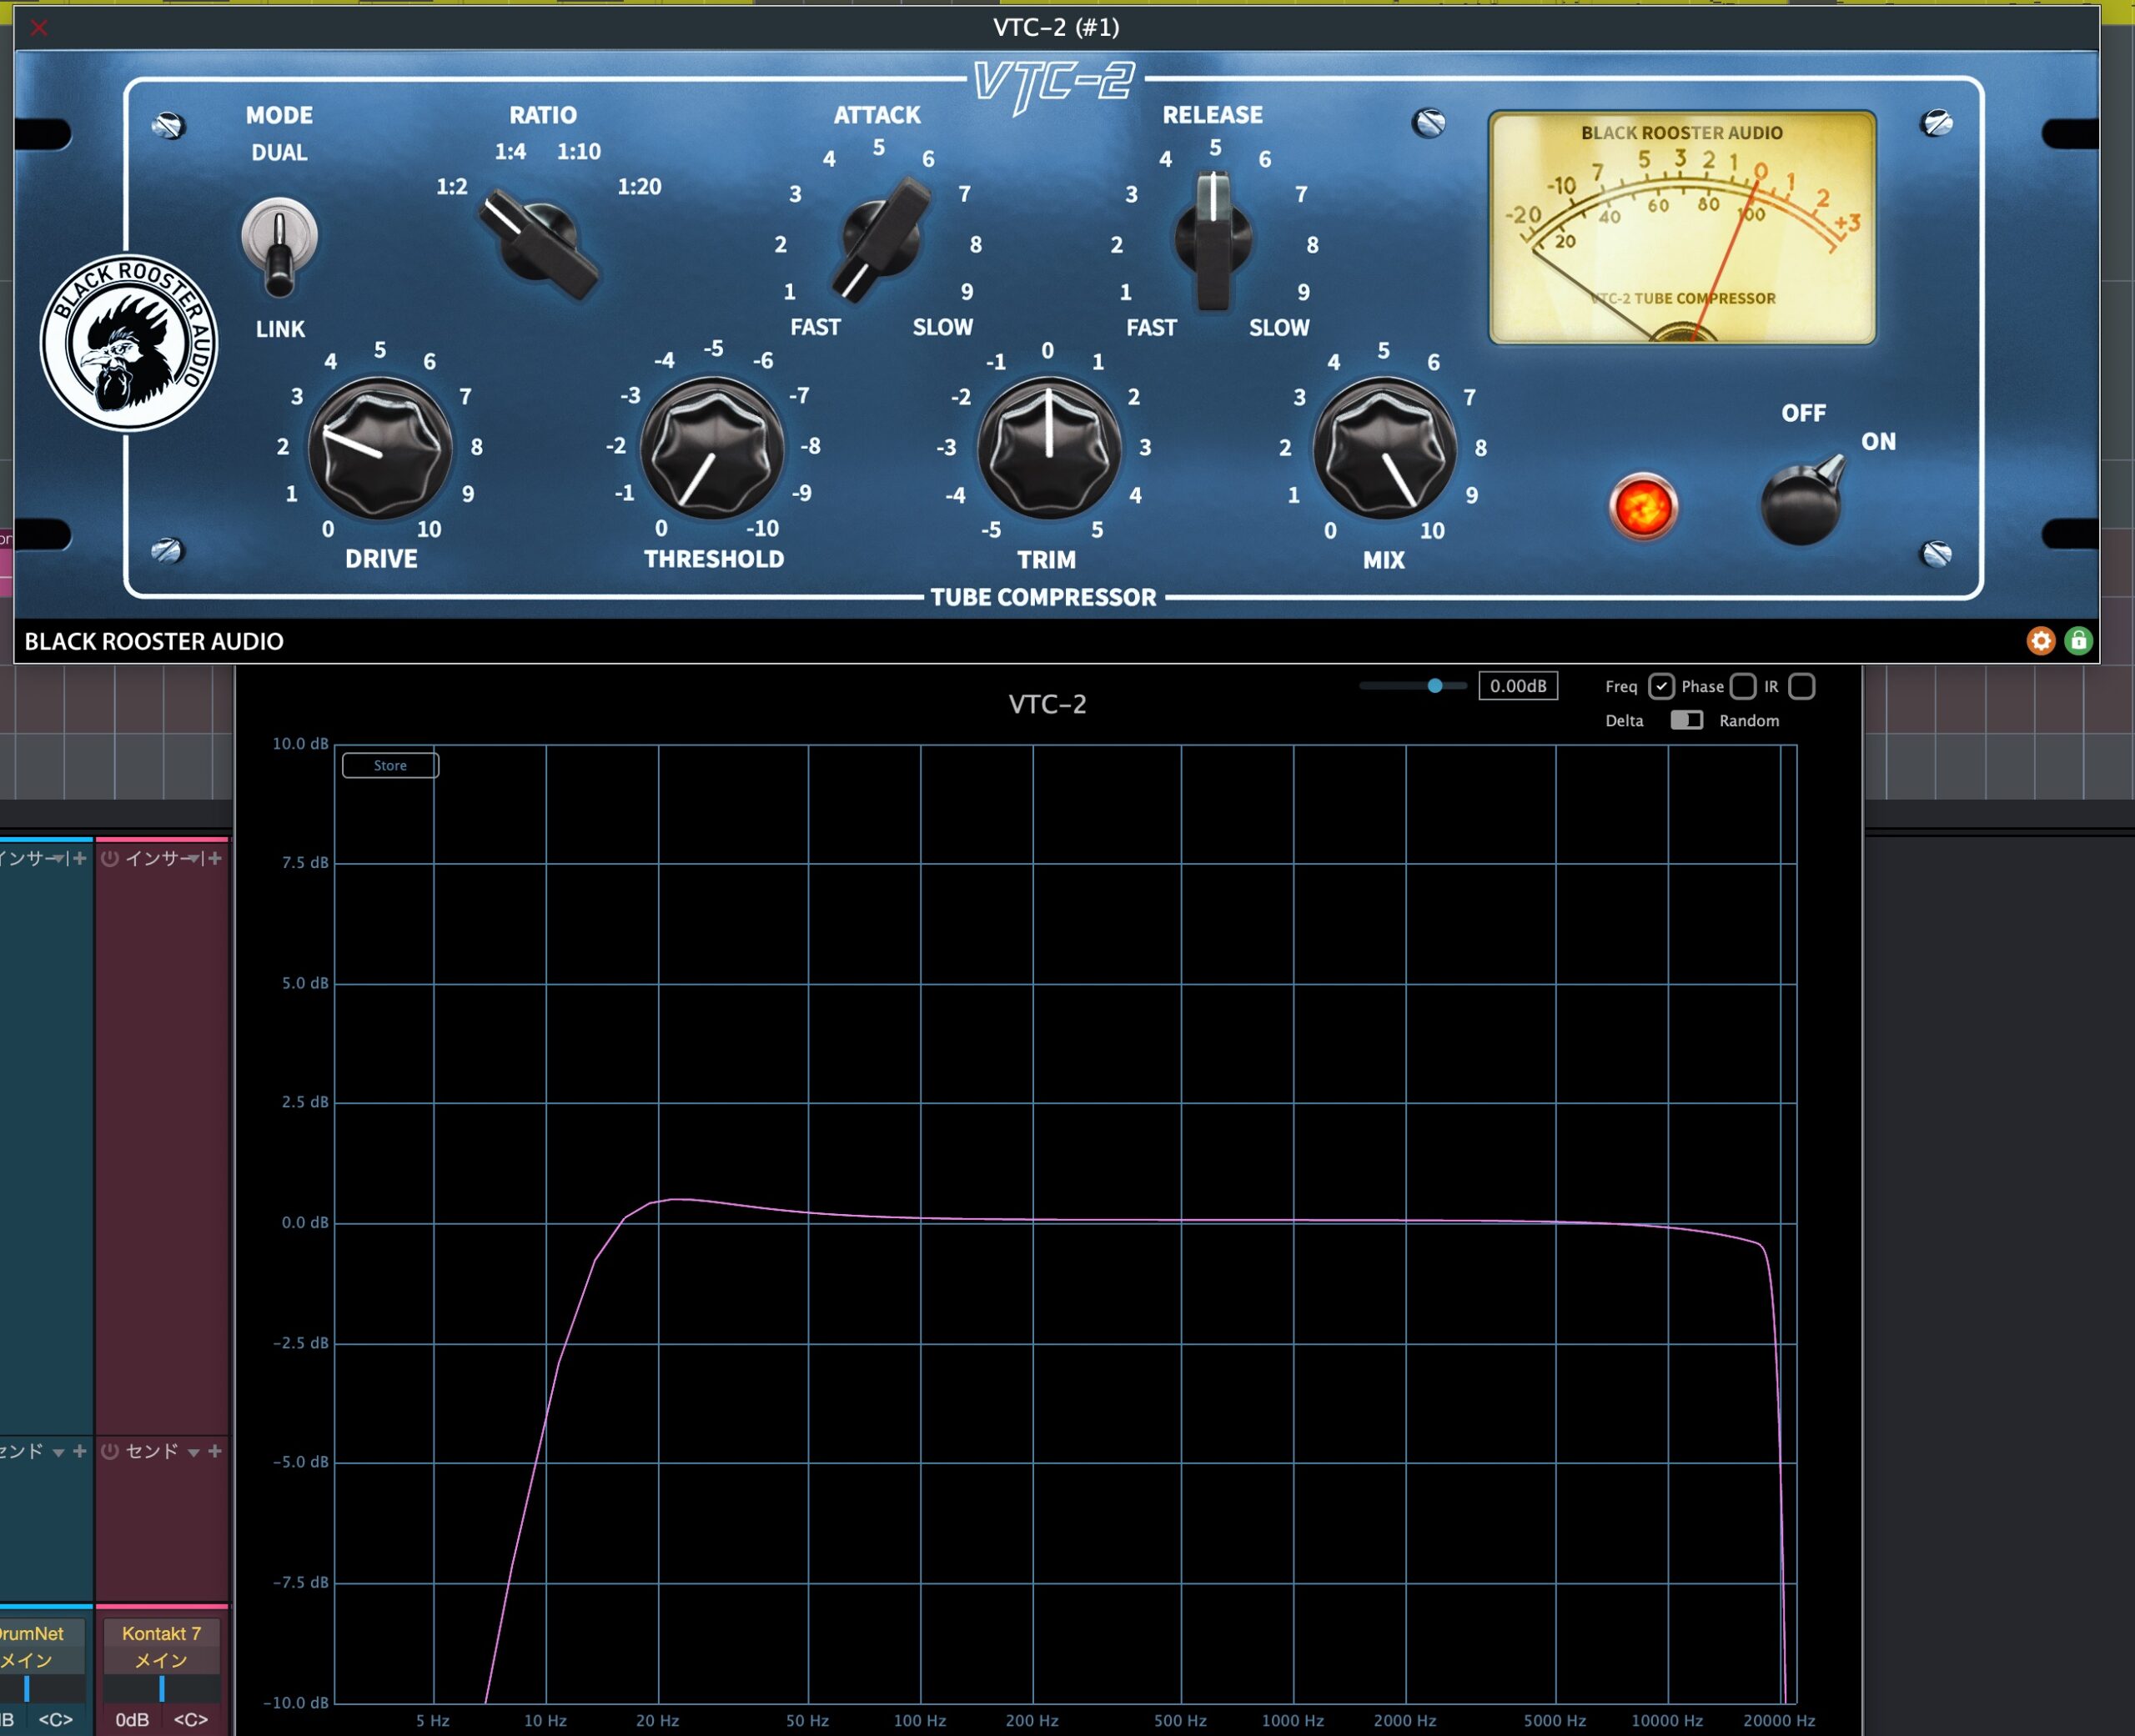The image size is (2135, 1736).
Task: Expand Kontakt 7 insert dropdown arrow
Action: (194, 859)
